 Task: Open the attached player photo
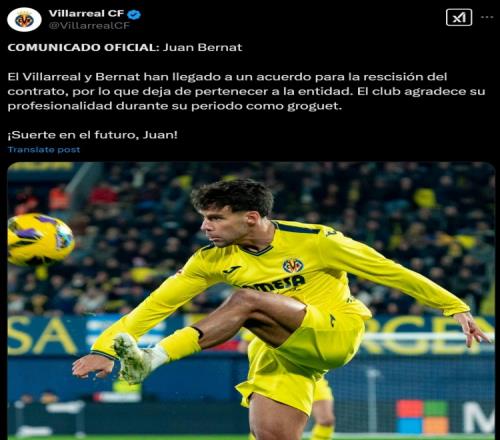[251, 300]
